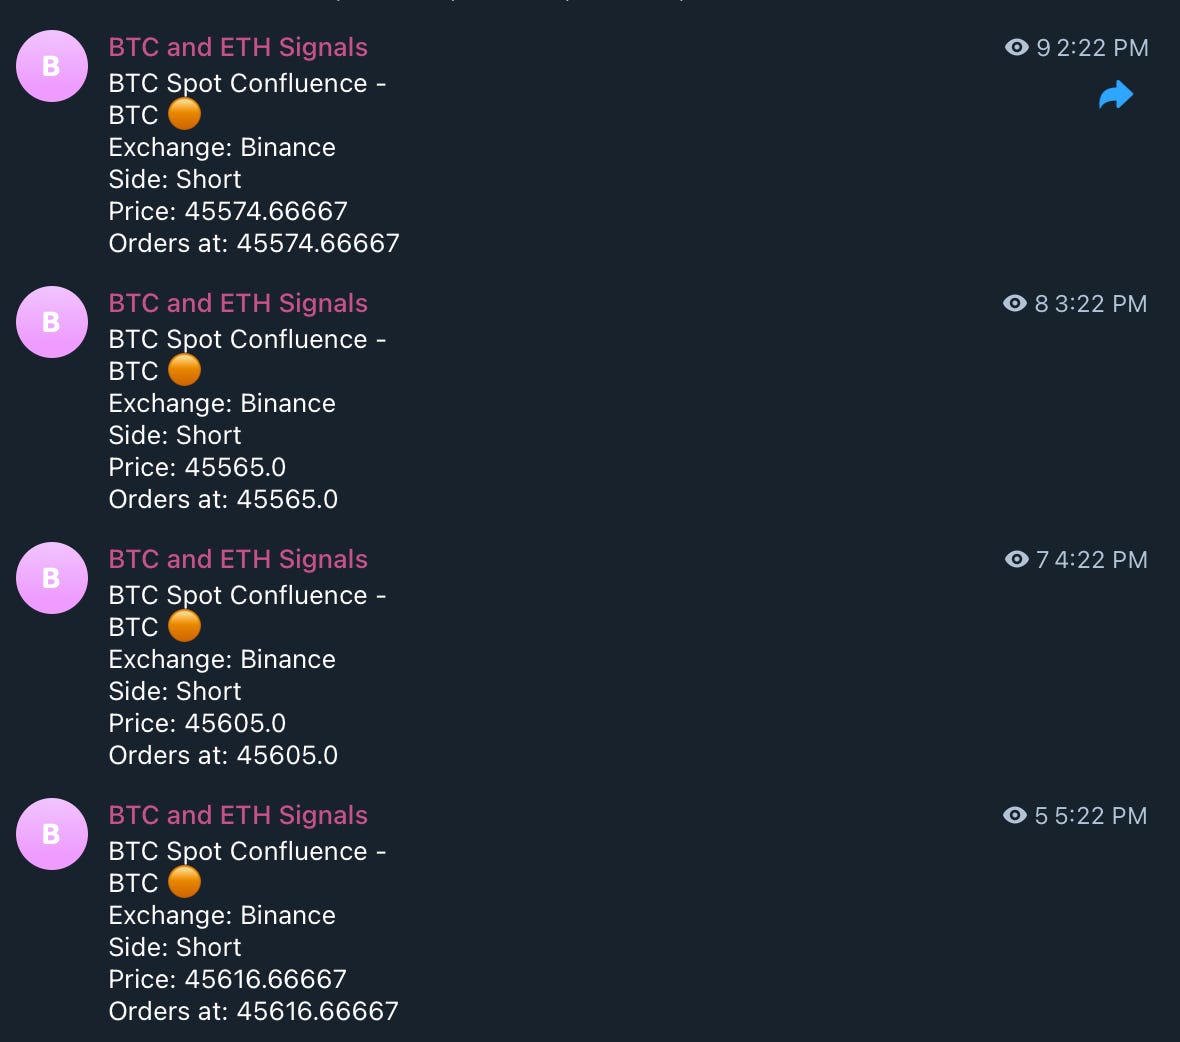Image resolution: width=1180 pixels, height=1042 pixels.
Task: Click the eye views icon at 5:22 PM
Action: pos(1015,815)
